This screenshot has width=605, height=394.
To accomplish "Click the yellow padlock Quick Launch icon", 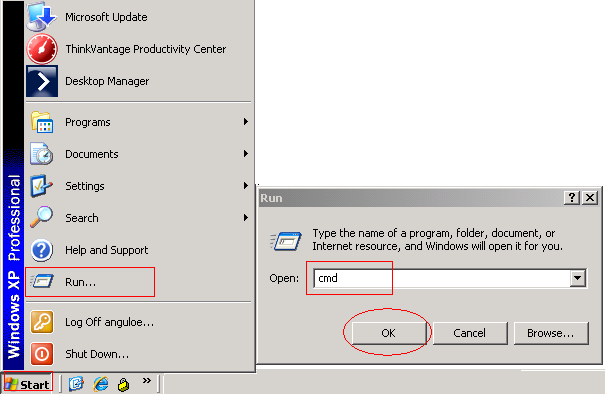I will [x=123, y=384].
